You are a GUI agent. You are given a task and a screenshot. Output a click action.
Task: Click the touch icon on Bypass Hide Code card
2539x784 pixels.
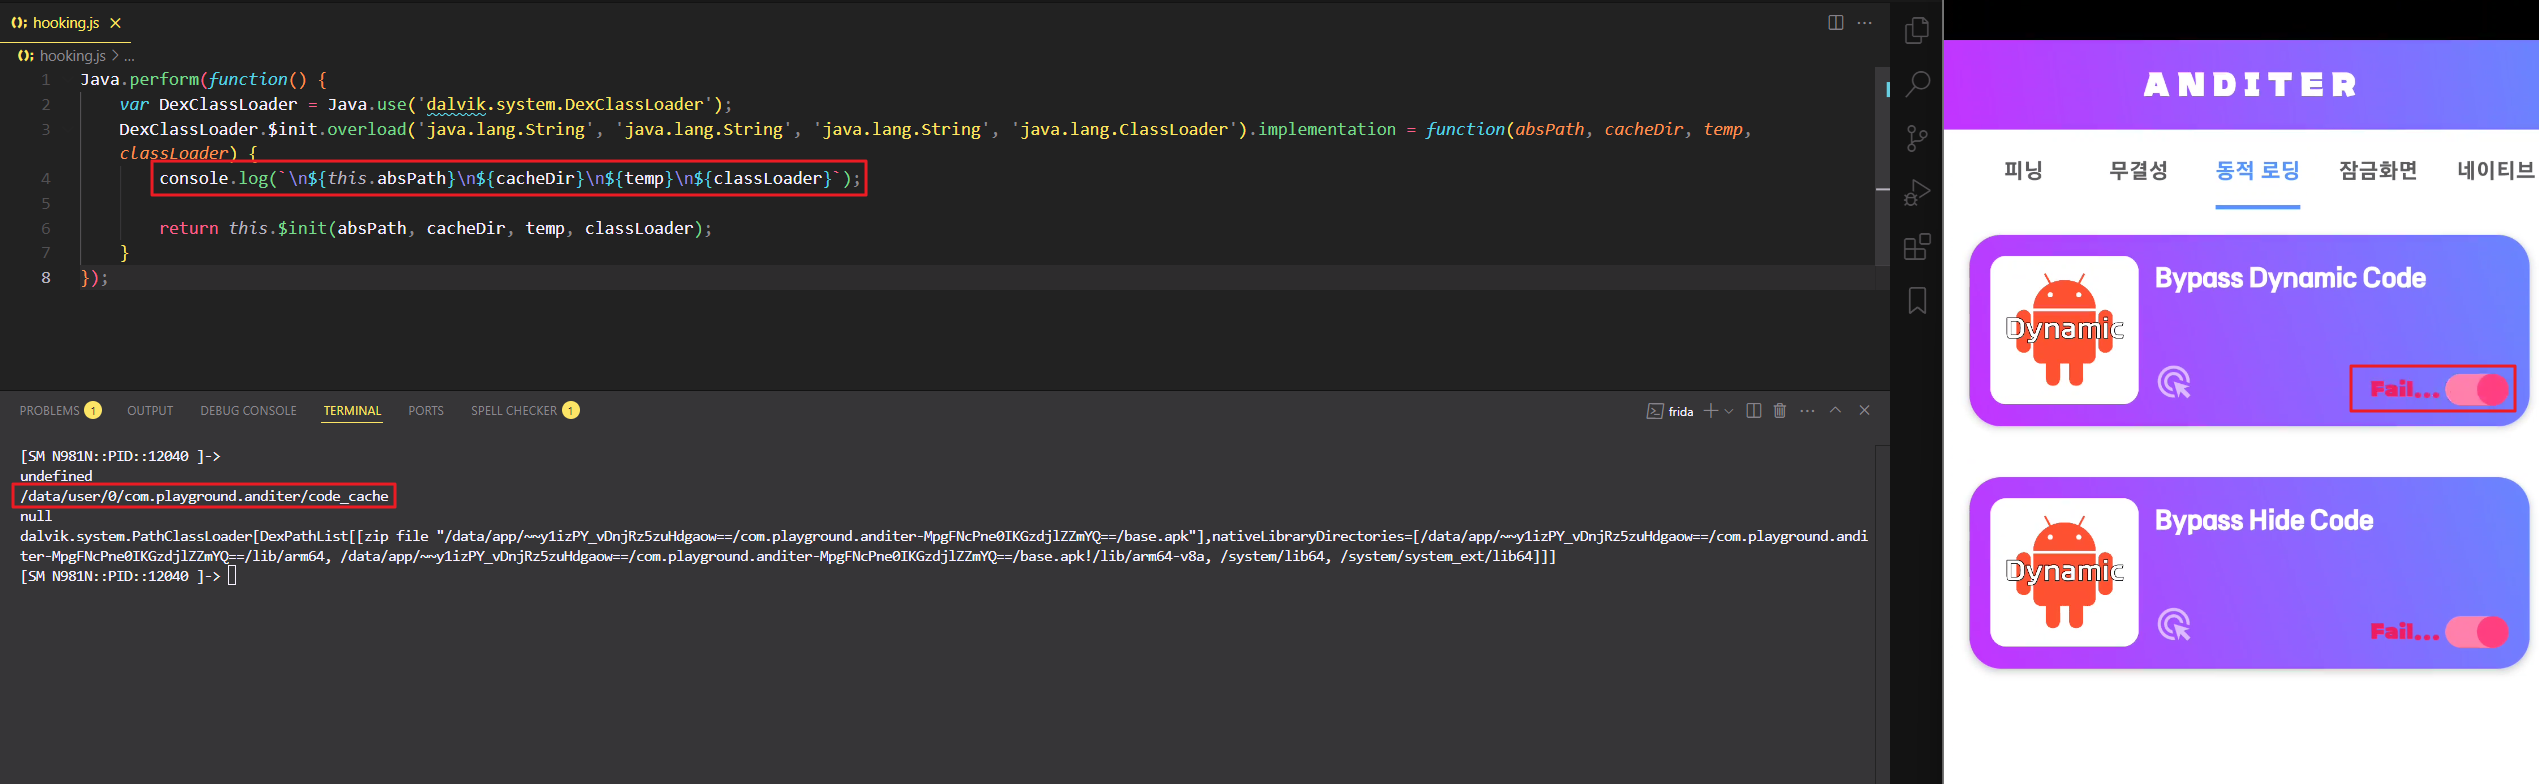[x=2174, y=625]
